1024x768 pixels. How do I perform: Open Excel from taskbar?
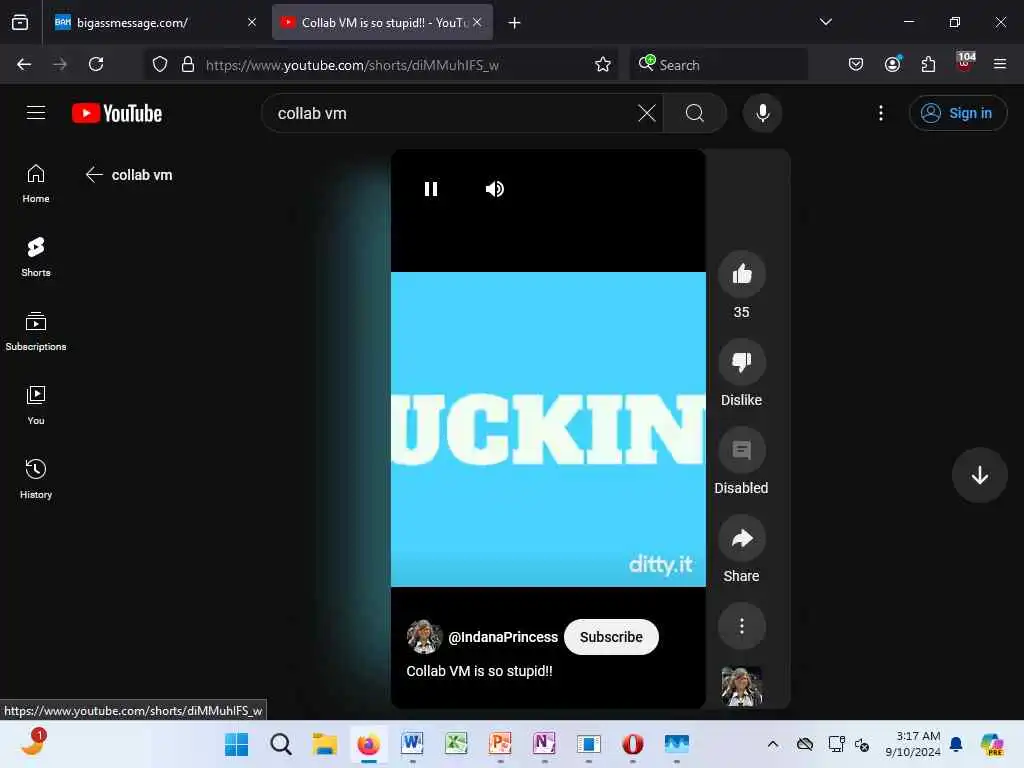click(456, 744)
